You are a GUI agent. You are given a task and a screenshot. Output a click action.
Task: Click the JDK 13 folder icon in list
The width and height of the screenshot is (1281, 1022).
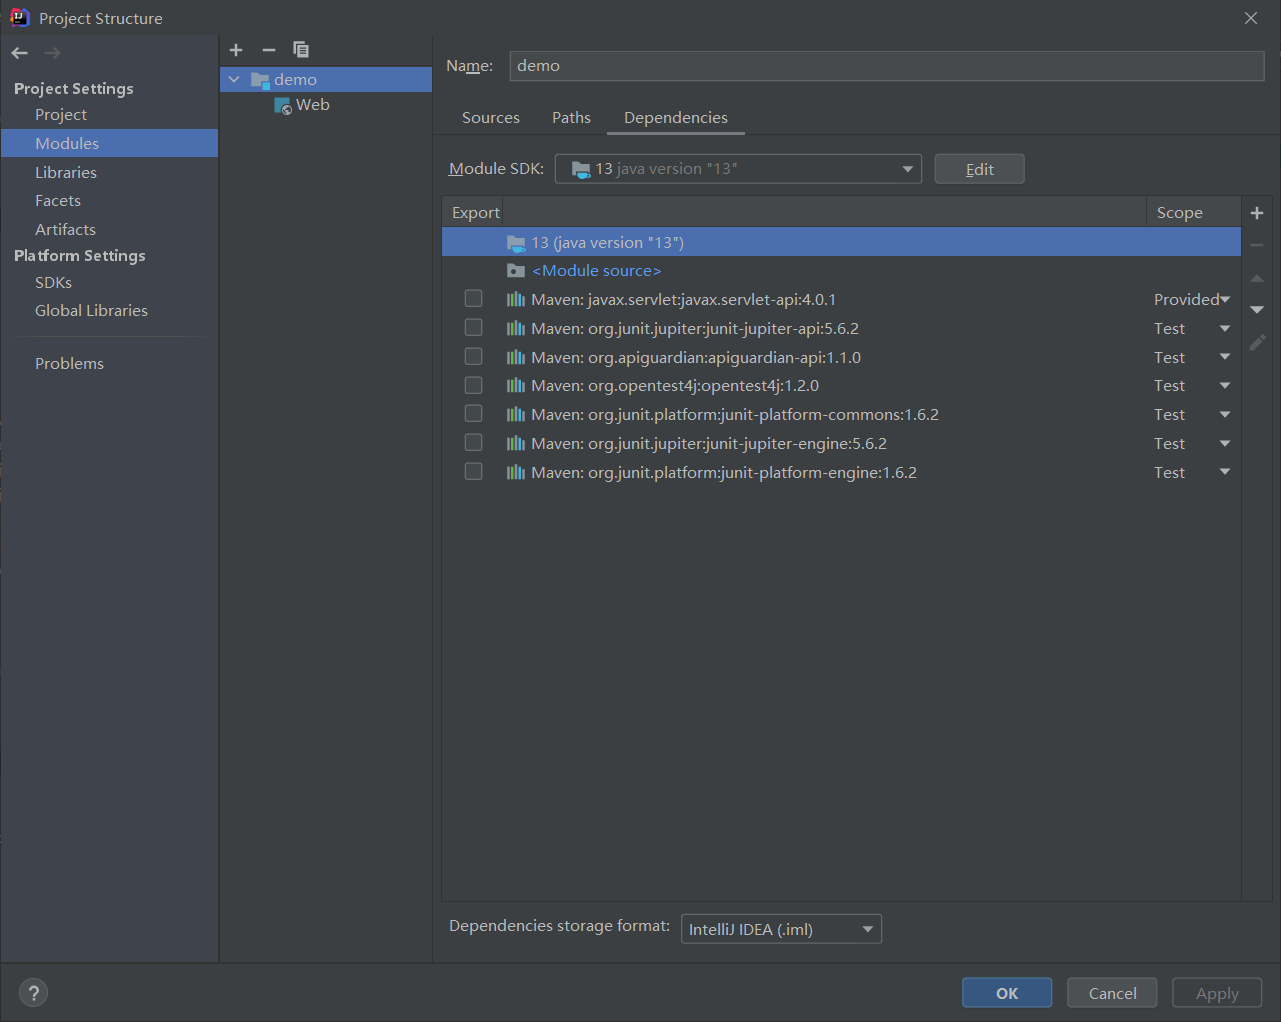click(x=516, y=243)
